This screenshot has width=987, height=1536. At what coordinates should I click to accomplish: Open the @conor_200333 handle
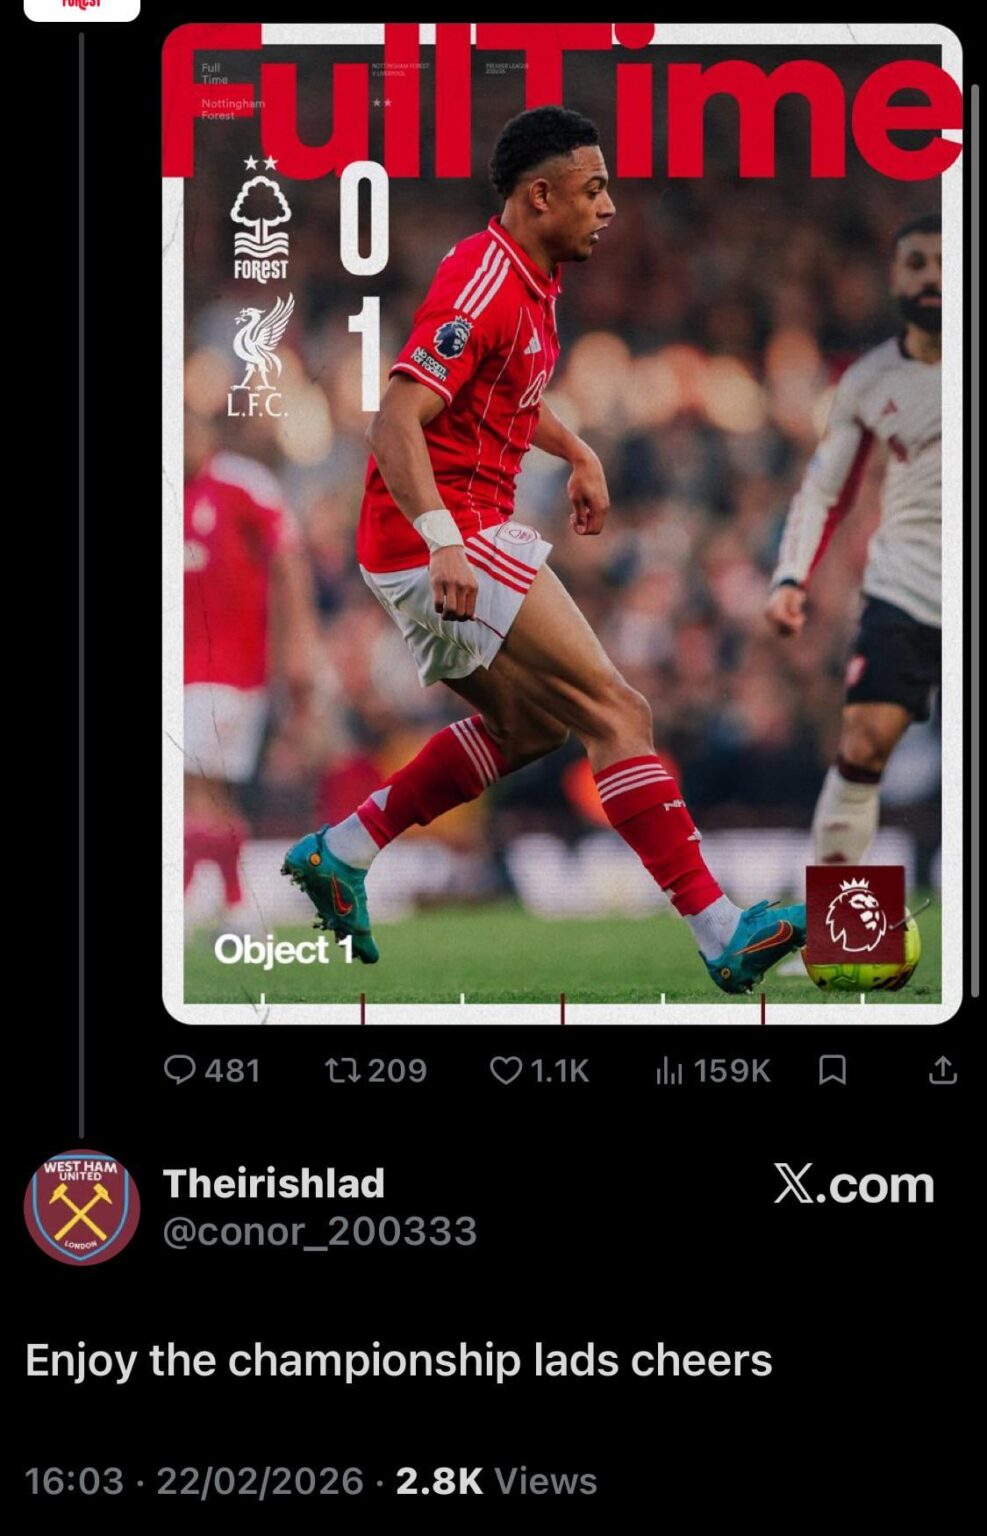(x=320, y=1231)
